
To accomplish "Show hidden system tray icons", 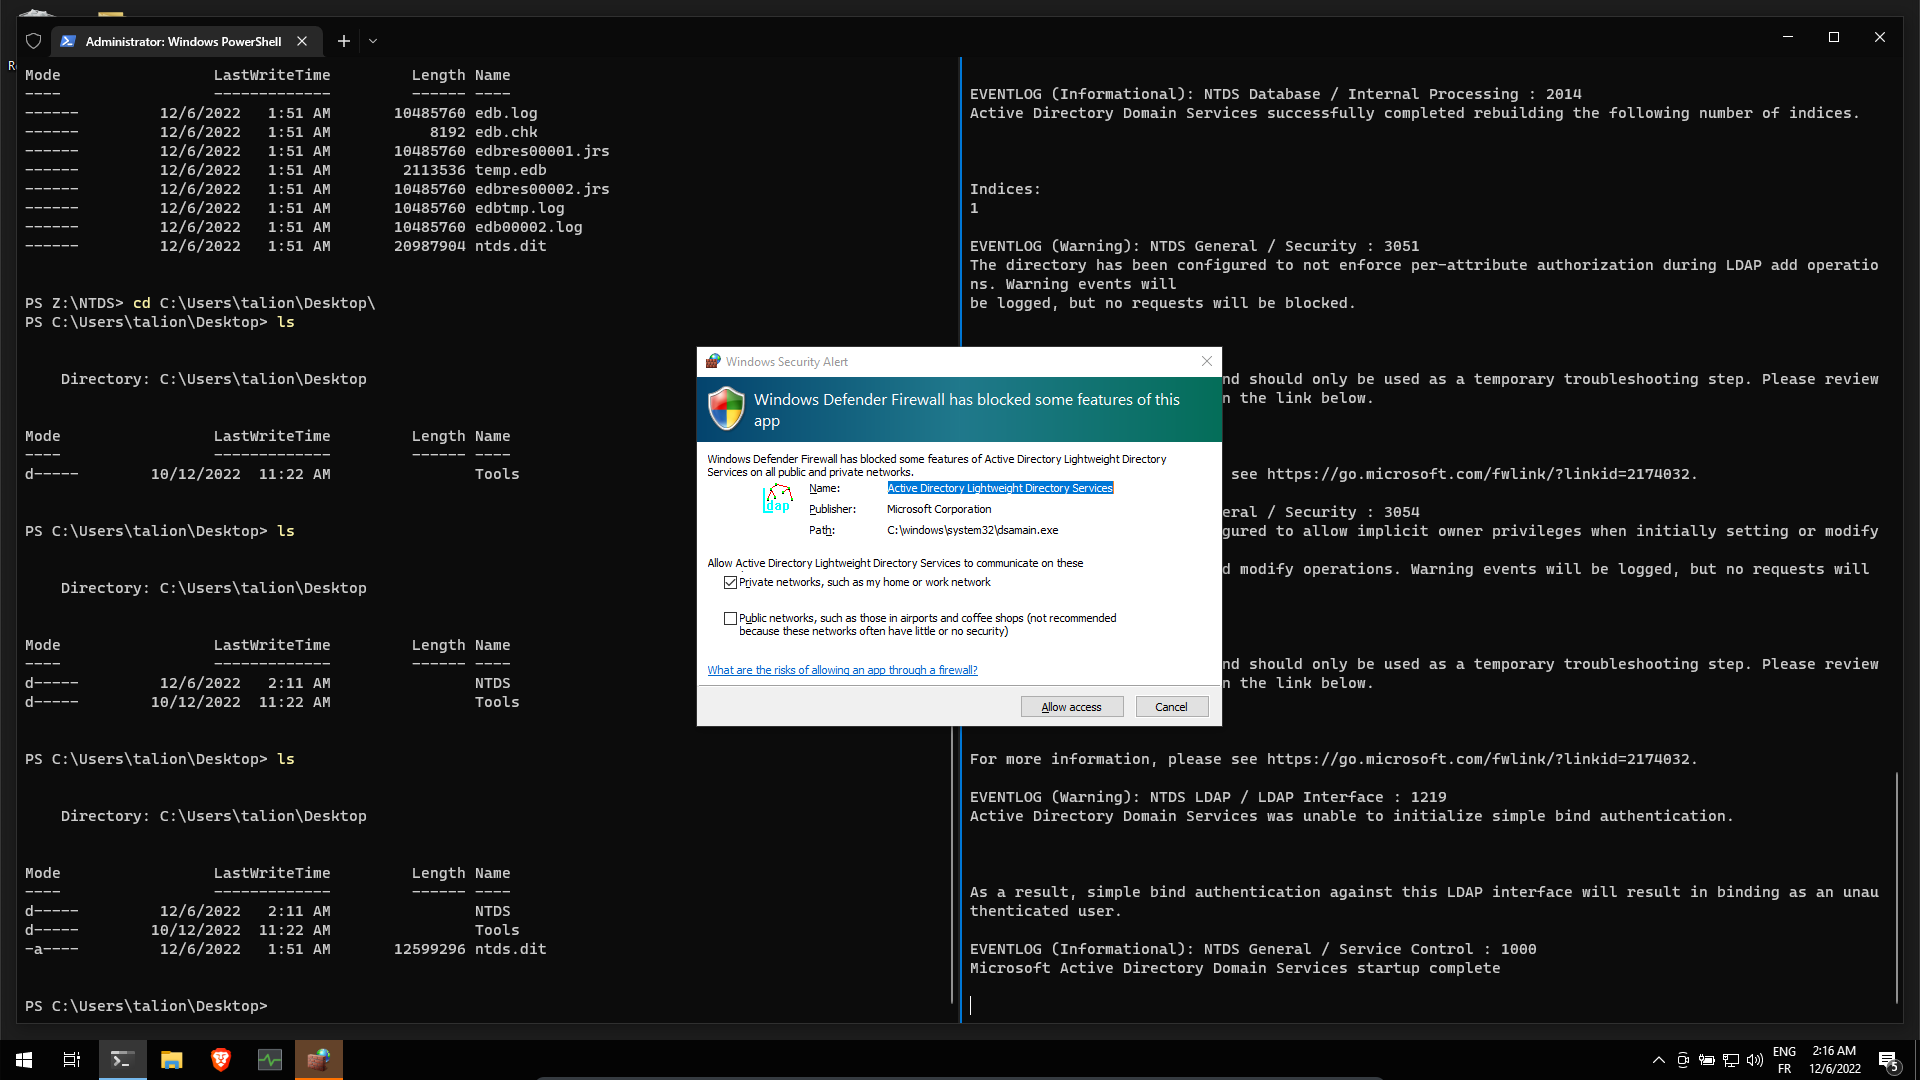I will (x=1658, y=1060).
